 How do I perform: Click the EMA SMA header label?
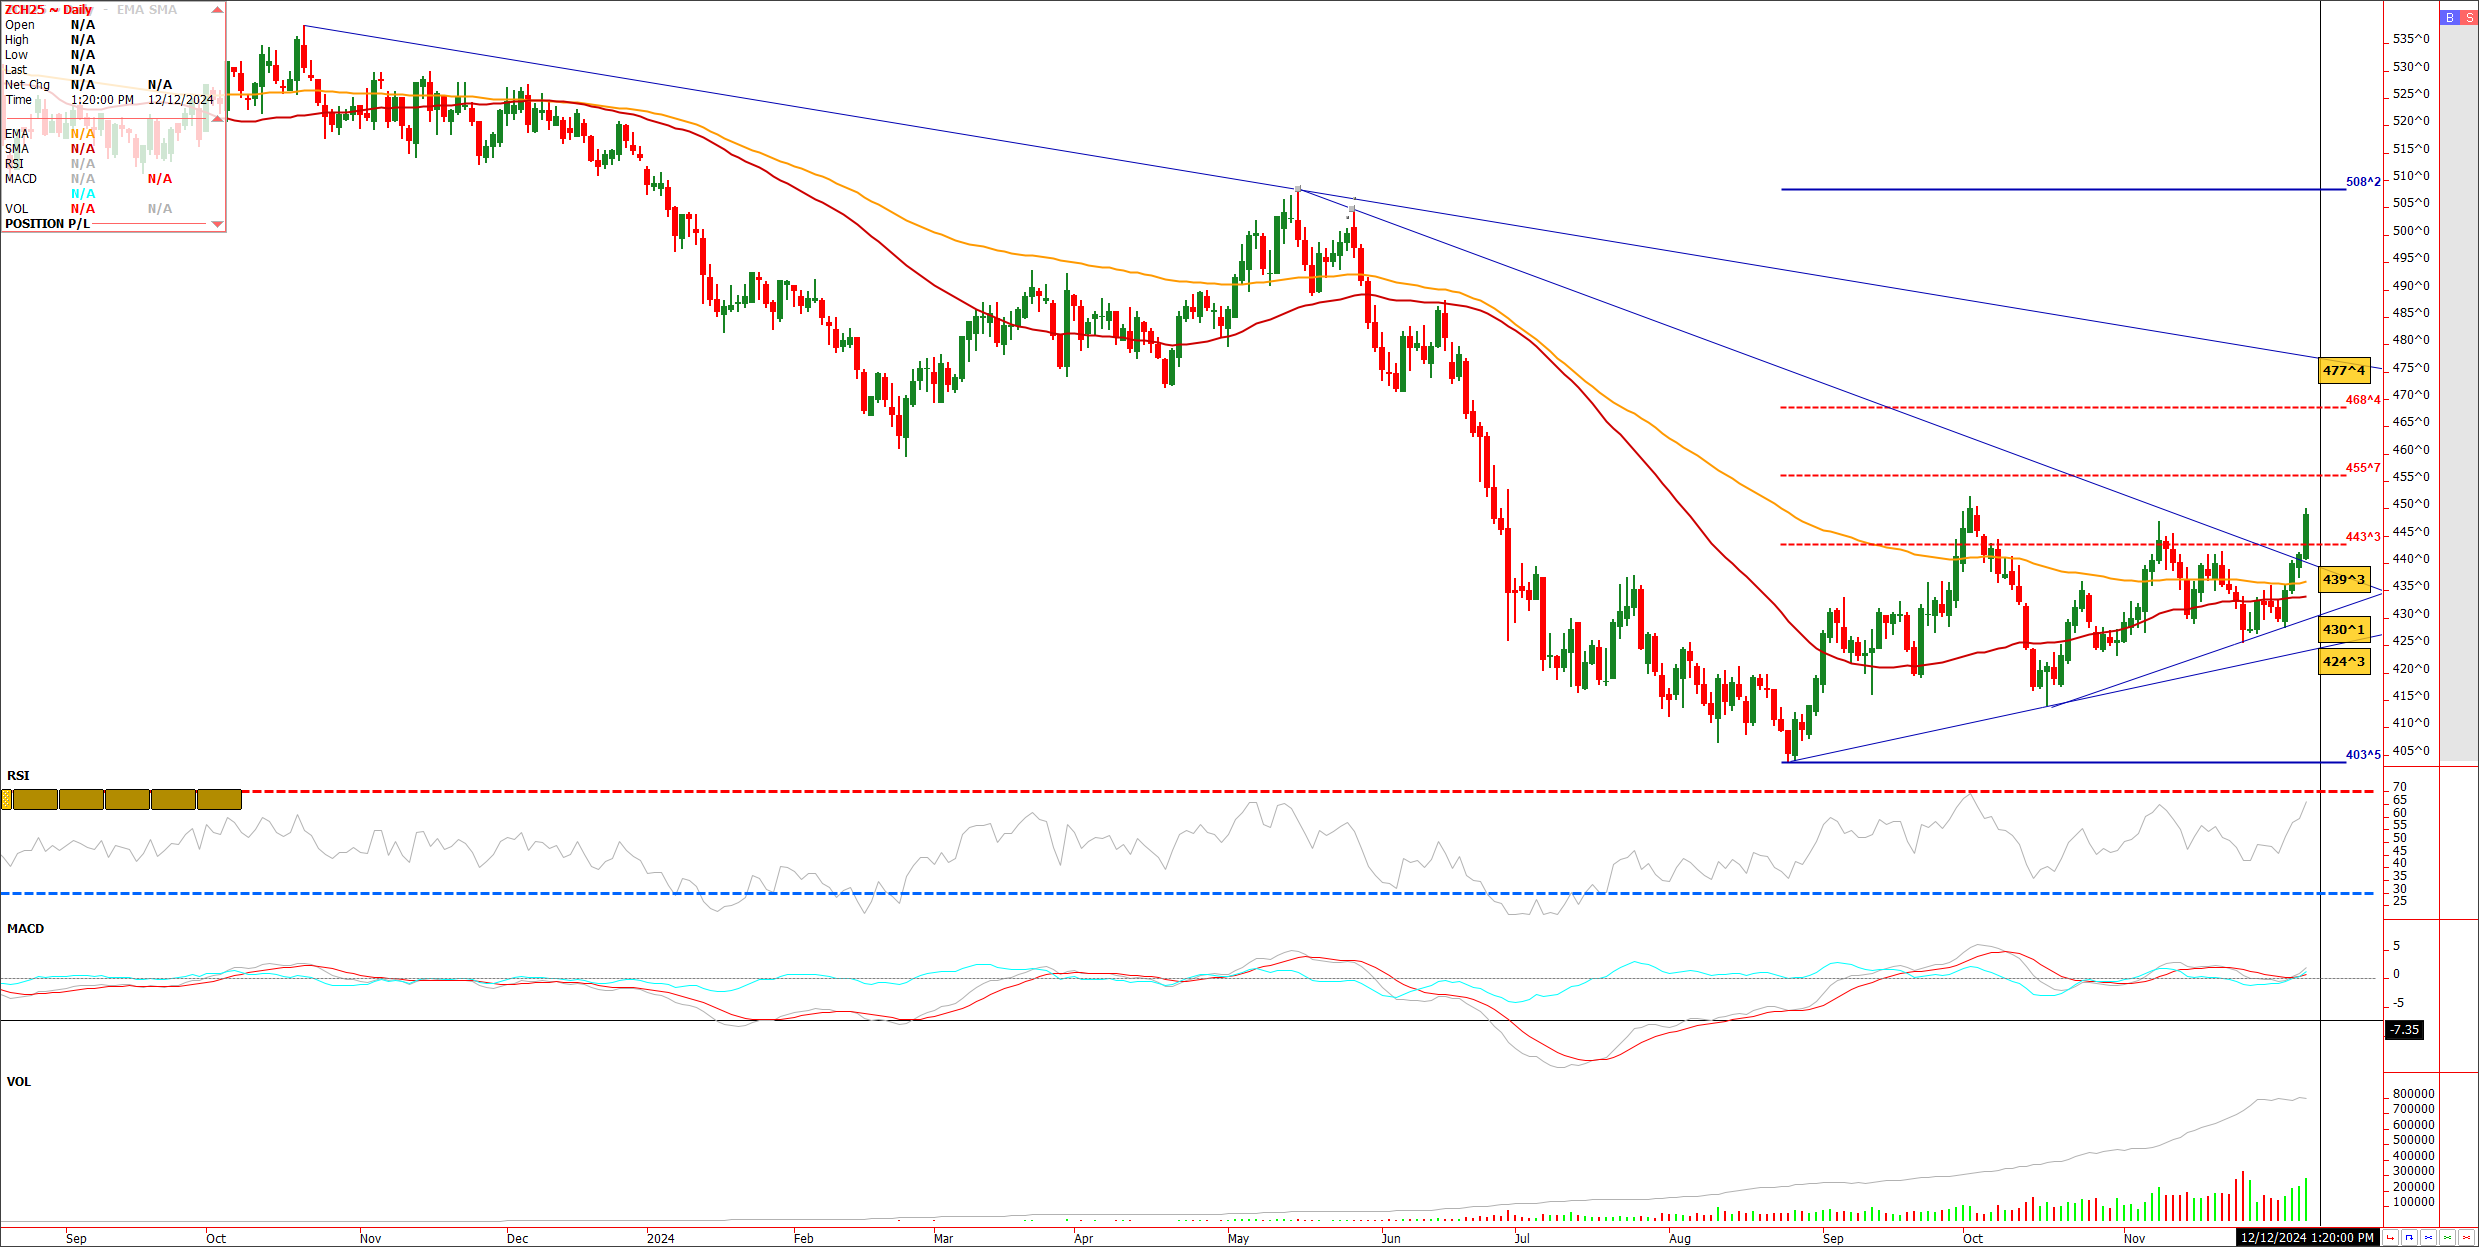click(146, 9)
